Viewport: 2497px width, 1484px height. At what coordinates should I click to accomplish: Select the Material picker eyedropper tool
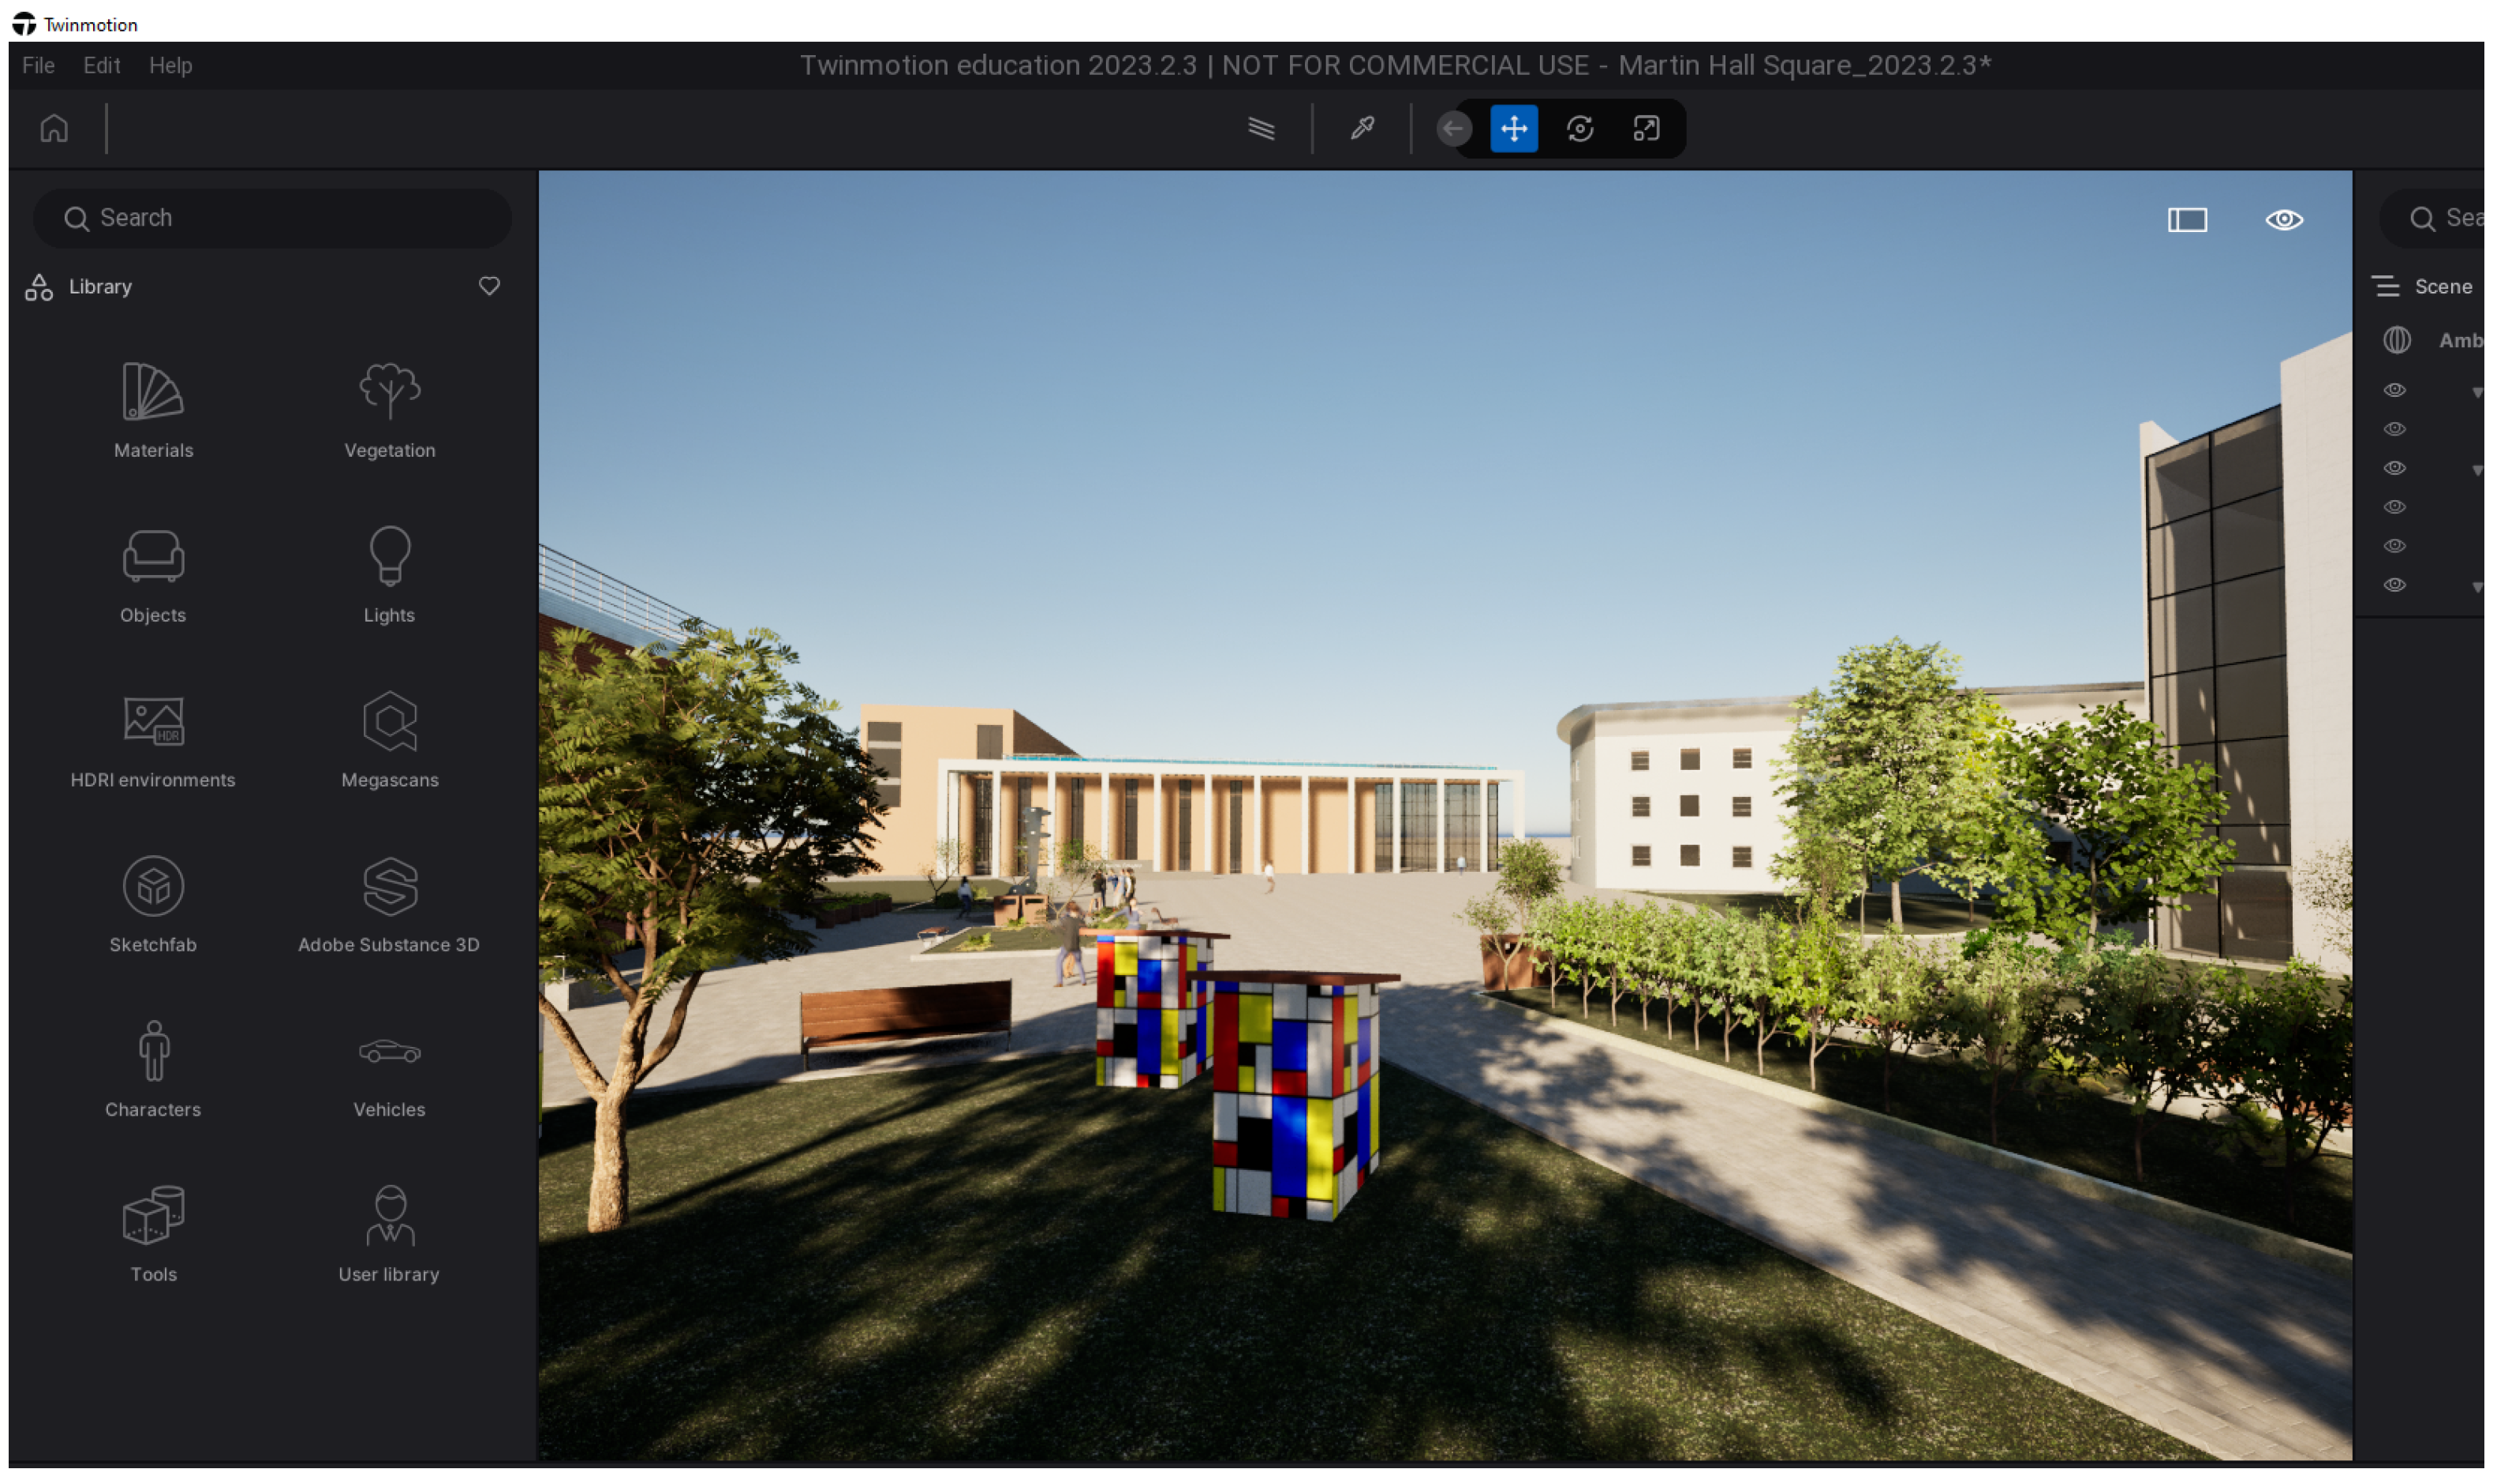pyautogui.click(x=1362, y=128)
